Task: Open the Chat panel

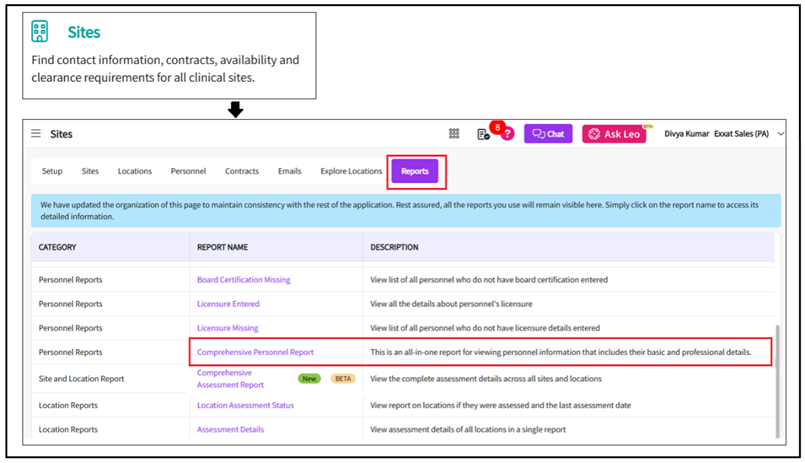Action: [548, 134]
